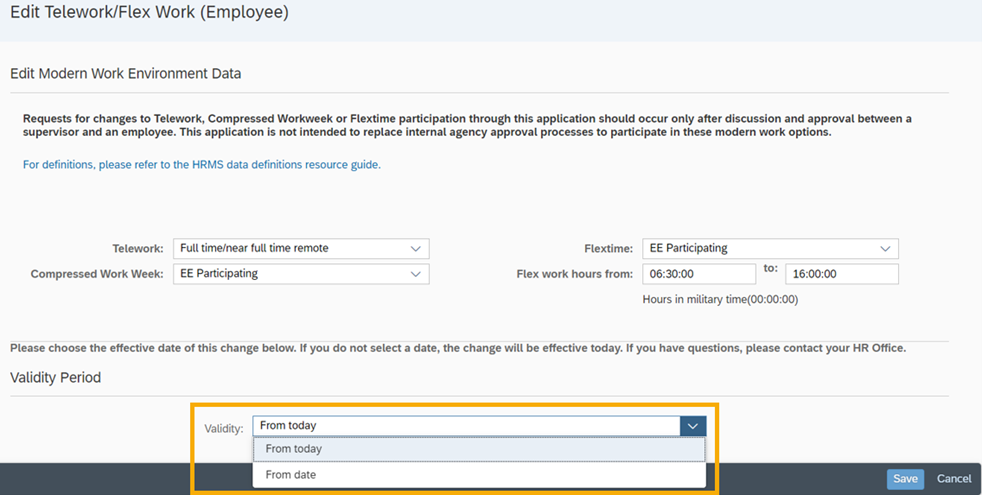Click the Validity input showing From today
Viewport: 982px width, 495px height.
[466, 426]
